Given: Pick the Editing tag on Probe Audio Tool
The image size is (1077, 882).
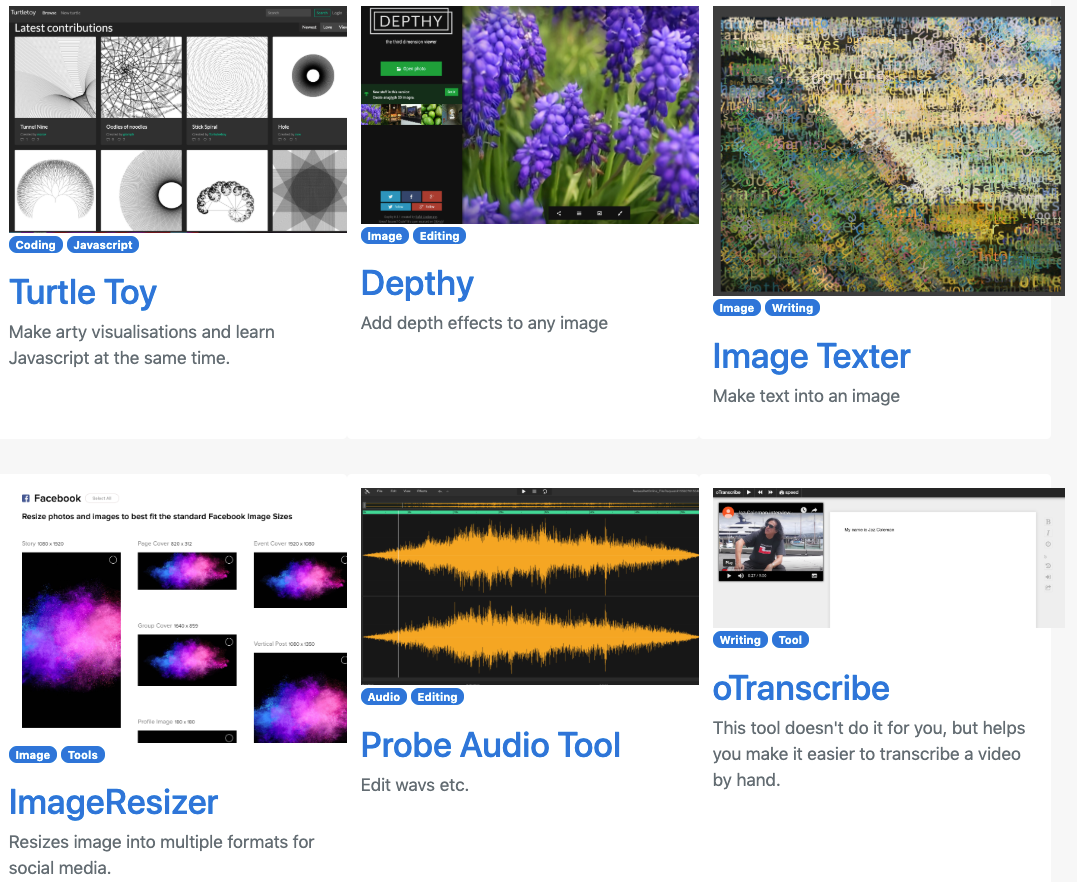Looking at the screenshot, I should coord(438,697).
